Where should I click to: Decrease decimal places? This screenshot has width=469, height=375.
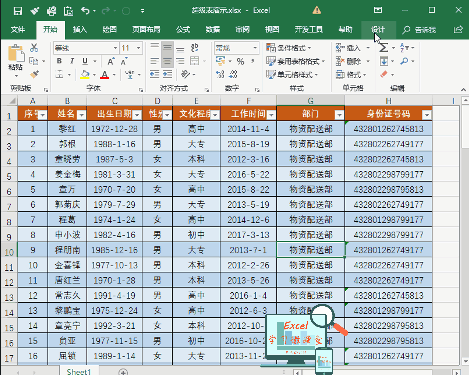[x=233, y=74]
